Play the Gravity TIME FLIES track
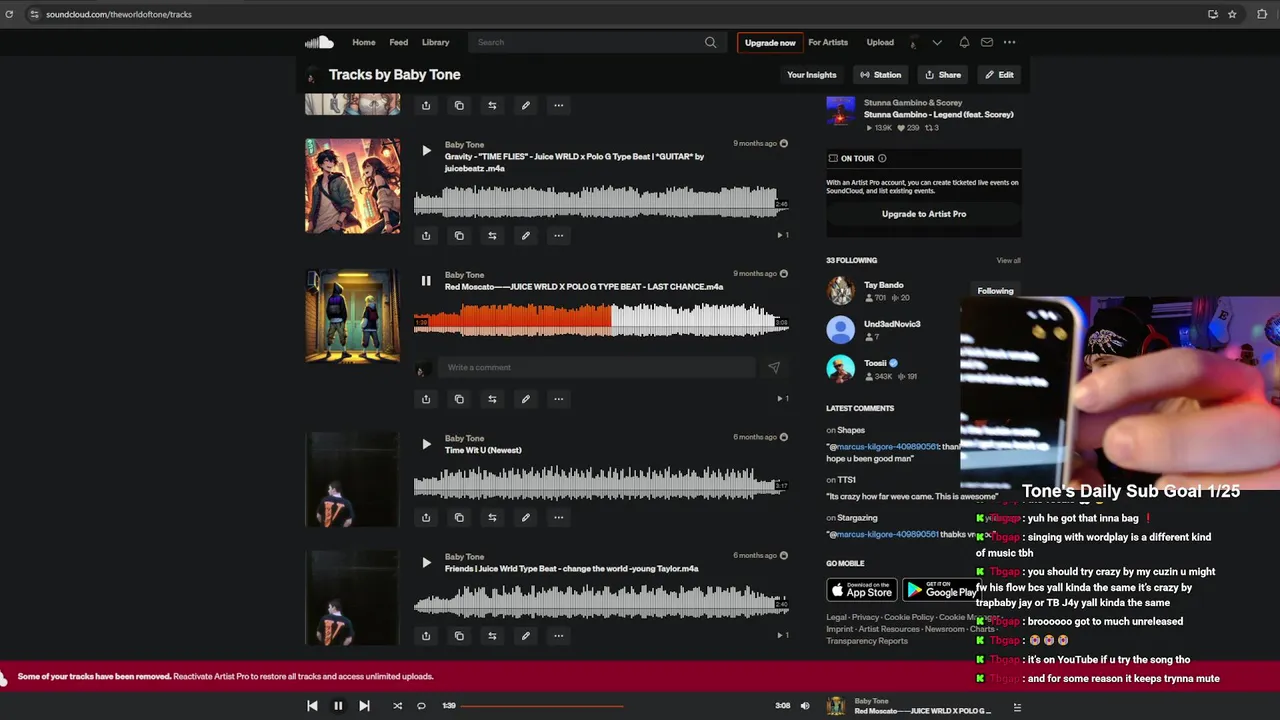The image size is (1280, 720). click(x=426, y=151)
